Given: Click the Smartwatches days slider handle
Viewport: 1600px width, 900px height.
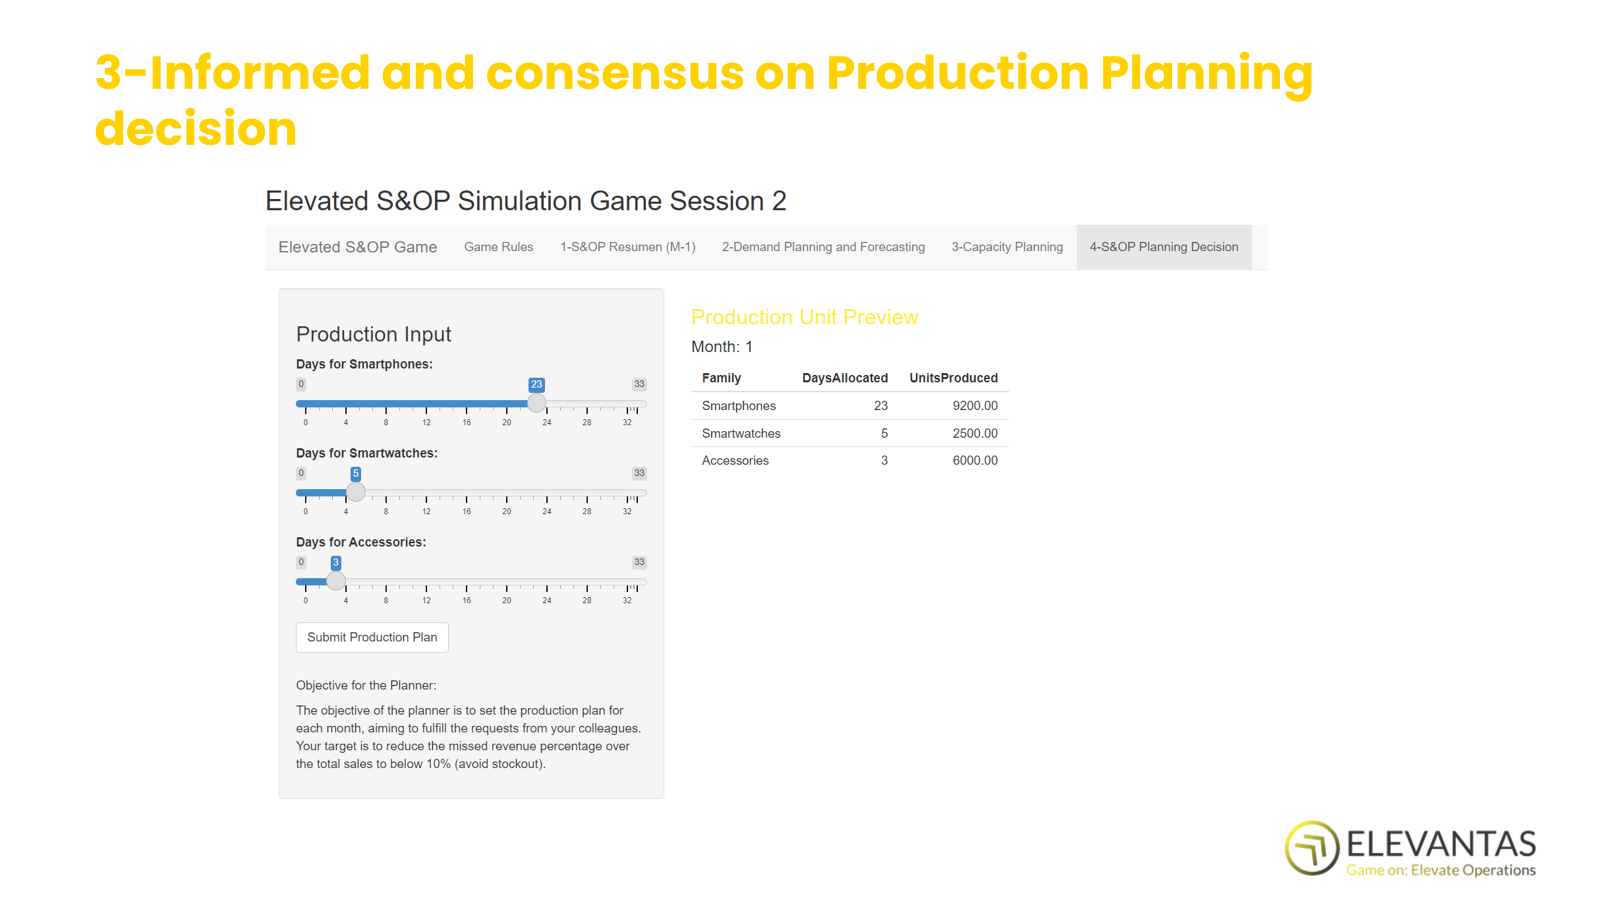Looking at the screenshot, I should [355, 492].
